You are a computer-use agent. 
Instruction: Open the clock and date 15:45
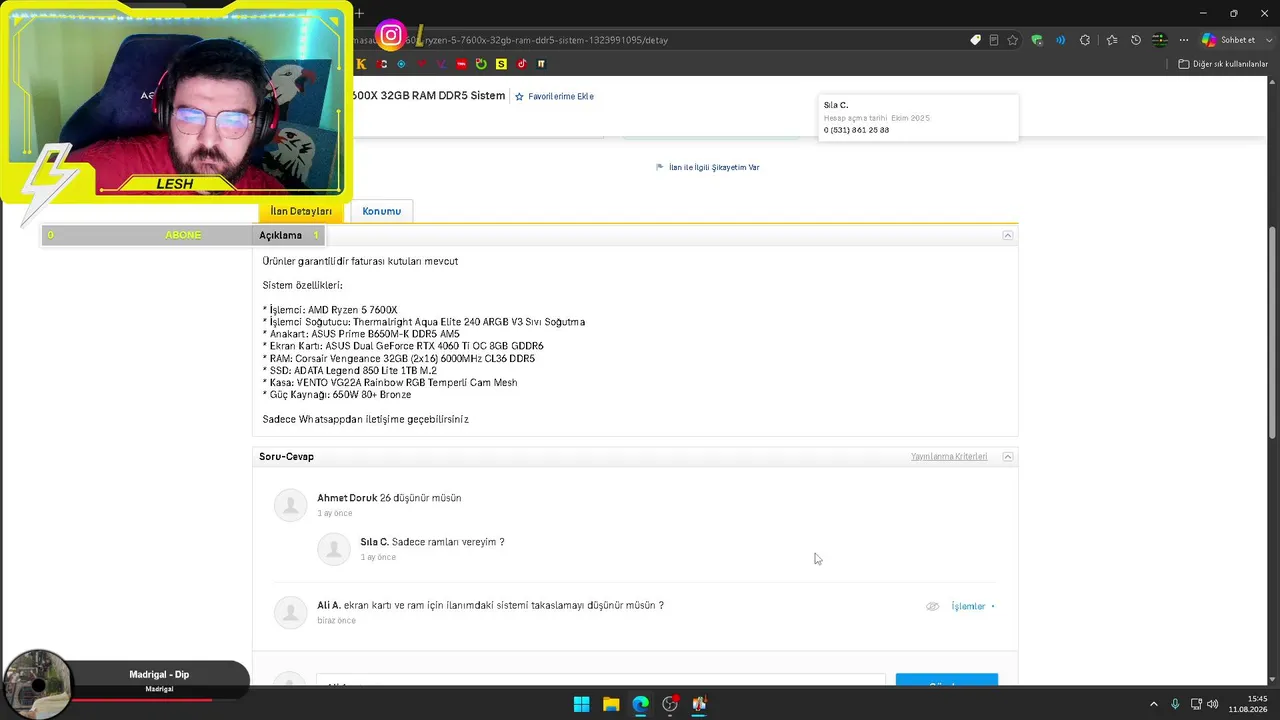coord(1247,704)
